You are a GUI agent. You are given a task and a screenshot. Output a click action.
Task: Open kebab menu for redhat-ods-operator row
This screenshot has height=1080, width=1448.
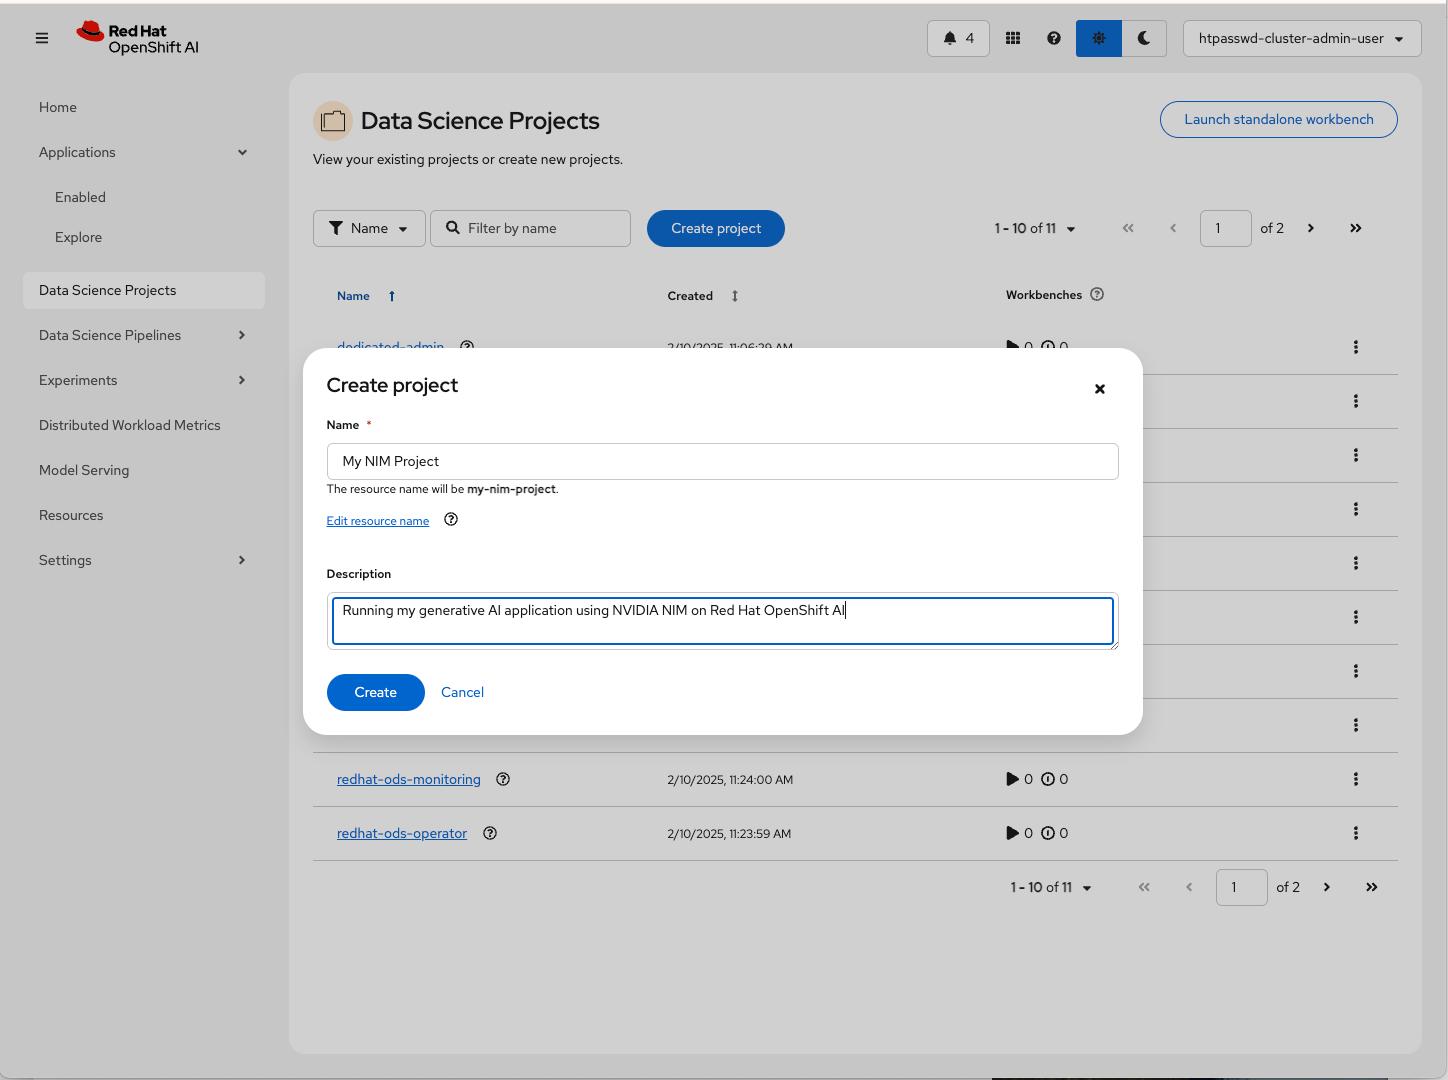point(1355,833)
